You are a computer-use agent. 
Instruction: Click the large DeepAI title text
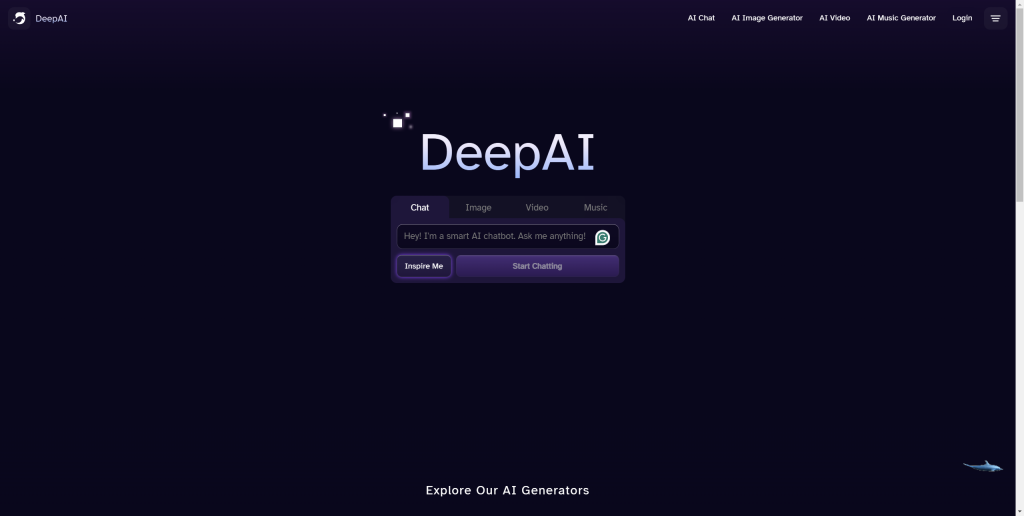tap(507, 153)
